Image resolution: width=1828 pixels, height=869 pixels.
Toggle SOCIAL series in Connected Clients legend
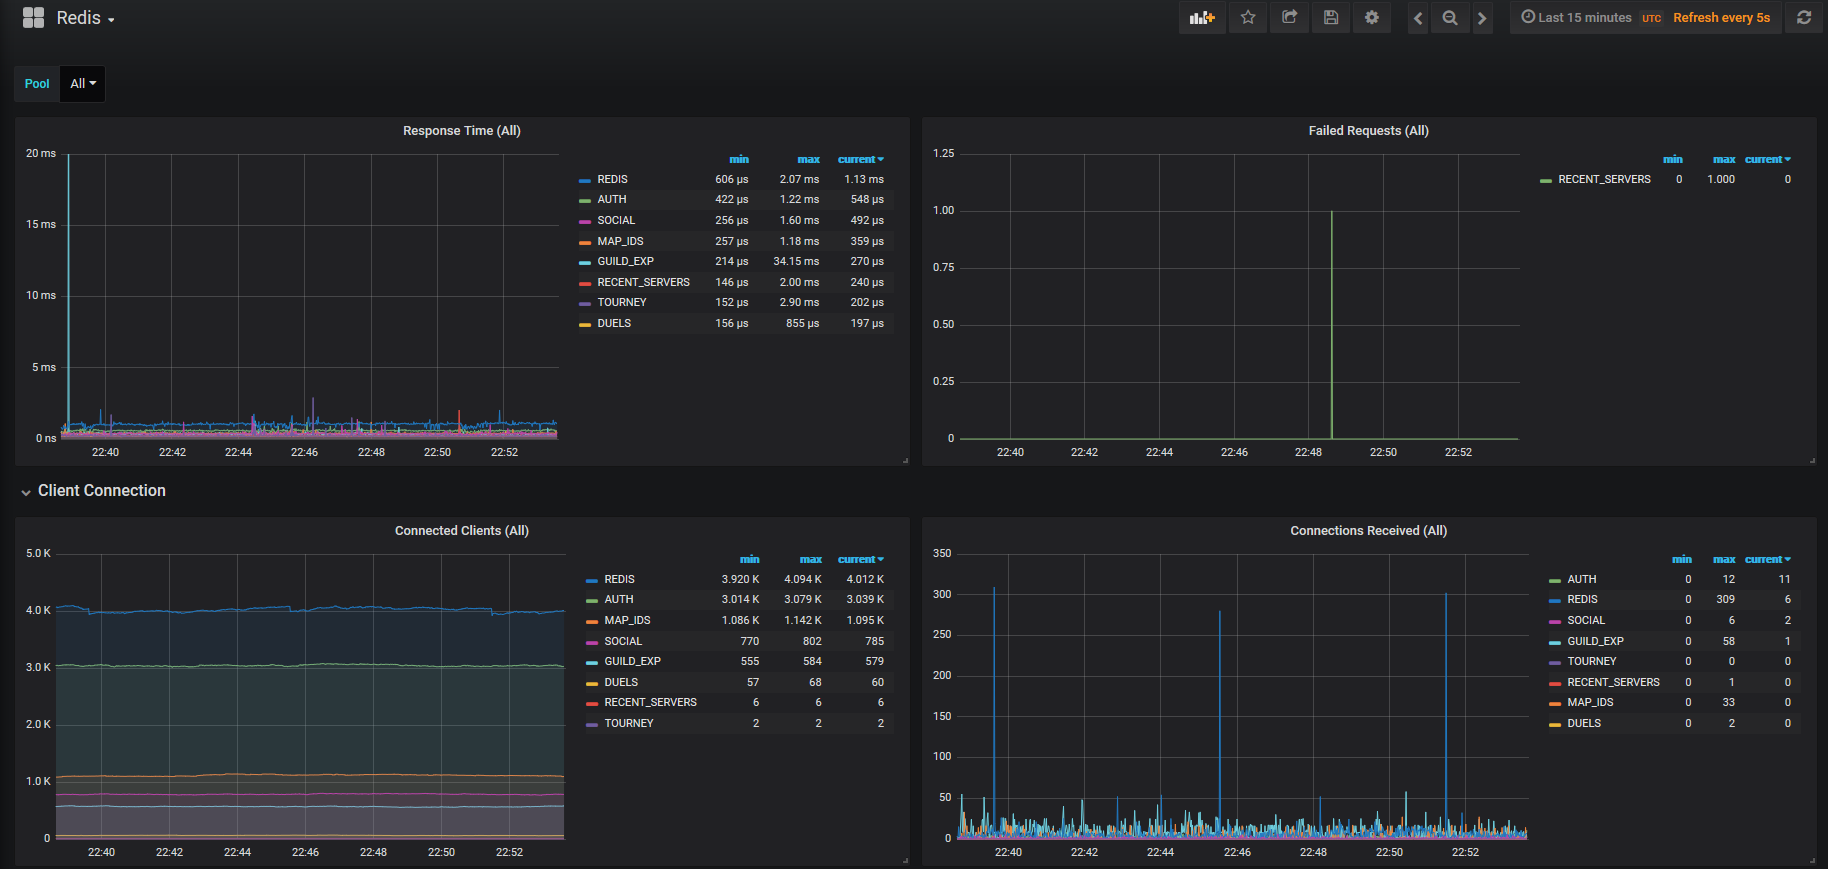click(623, 642)
